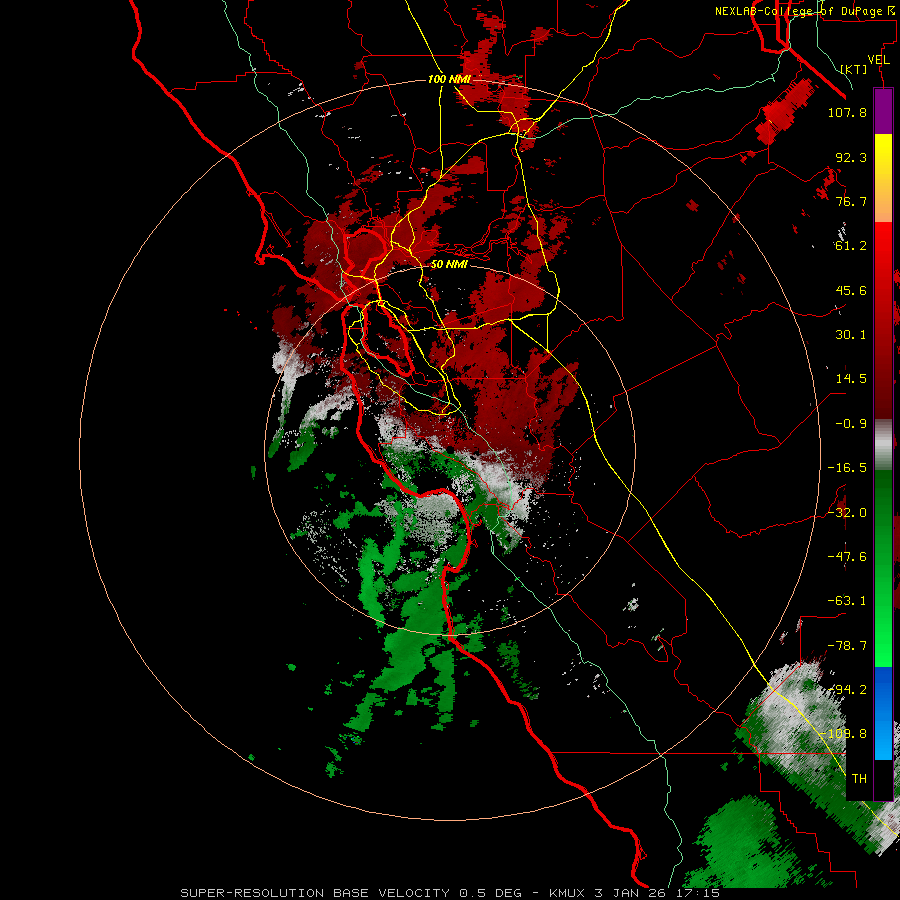Image resolution: width=900 pixels, height=900 pixels.
Task: Click the 100 NMI range ring label
Action: click(x=449, y=79)
